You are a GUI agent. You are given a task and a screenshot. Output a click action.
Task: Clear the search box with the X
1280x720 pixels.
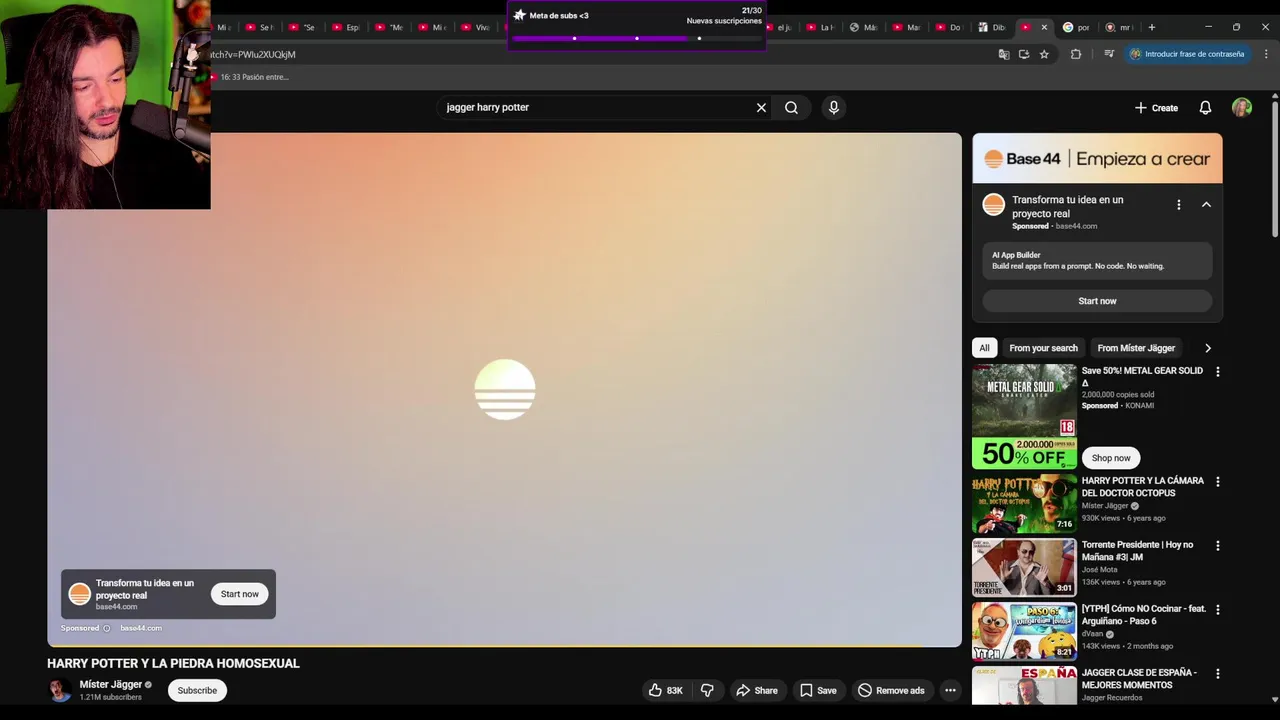click(x=761, y=107)
